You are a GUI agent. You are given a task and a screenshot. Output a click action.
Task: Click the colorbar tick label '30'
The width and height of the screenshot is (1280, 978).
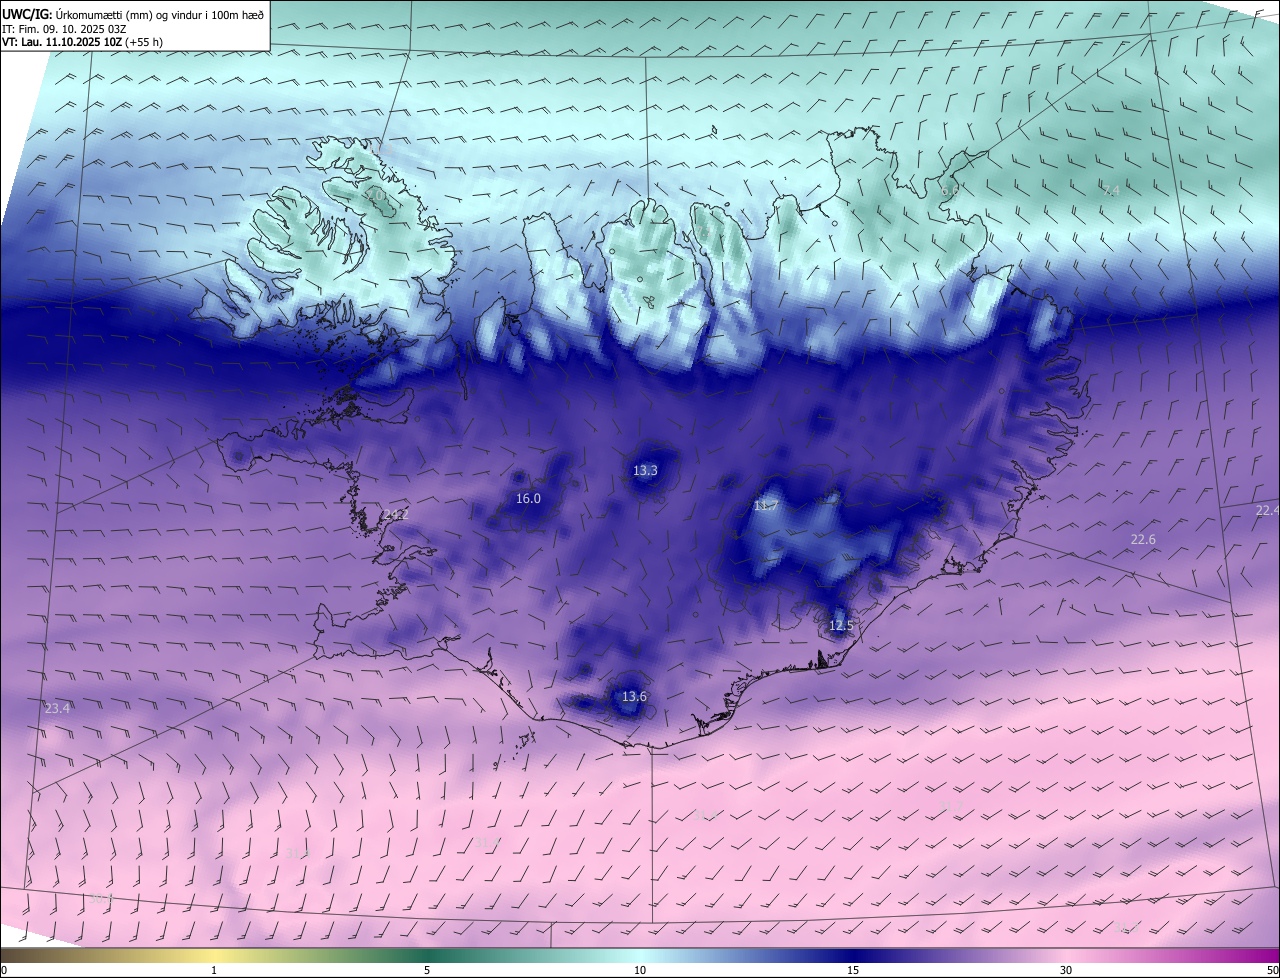pyautogui.click(x=1066, y=970)
